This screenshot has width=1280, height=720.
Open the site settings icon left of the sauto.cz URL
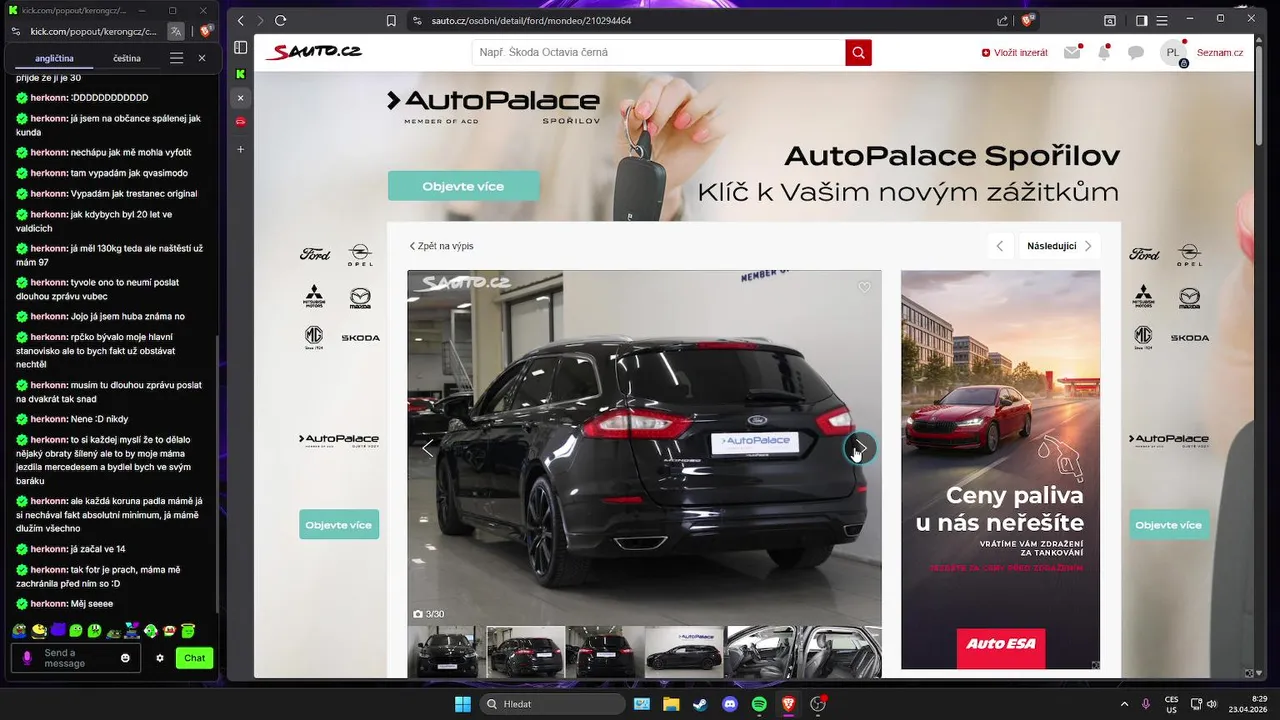tap(417, 20)
